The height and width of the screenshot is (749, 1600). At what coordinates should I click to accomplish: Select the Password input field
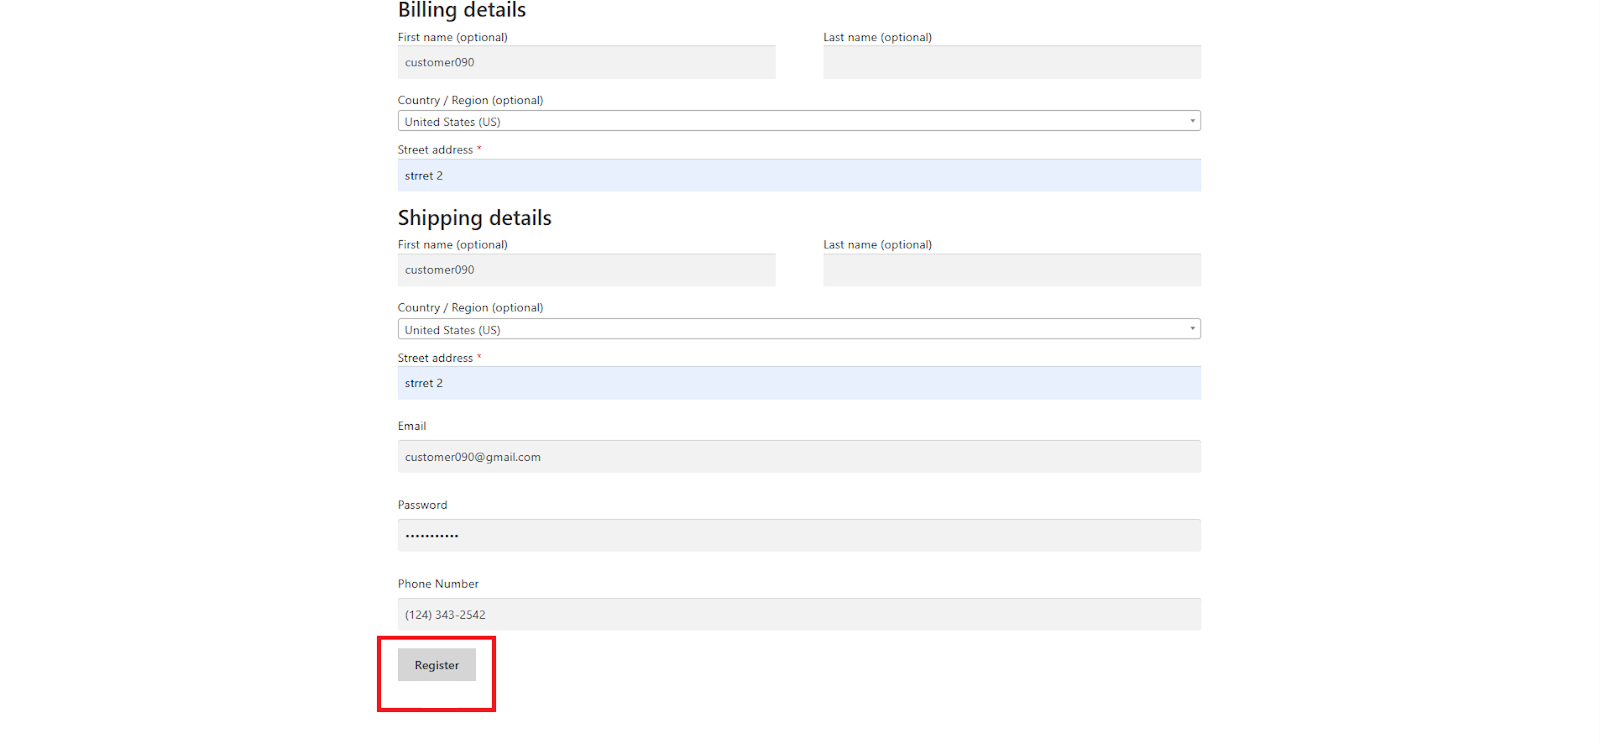(x=798, y=536)
